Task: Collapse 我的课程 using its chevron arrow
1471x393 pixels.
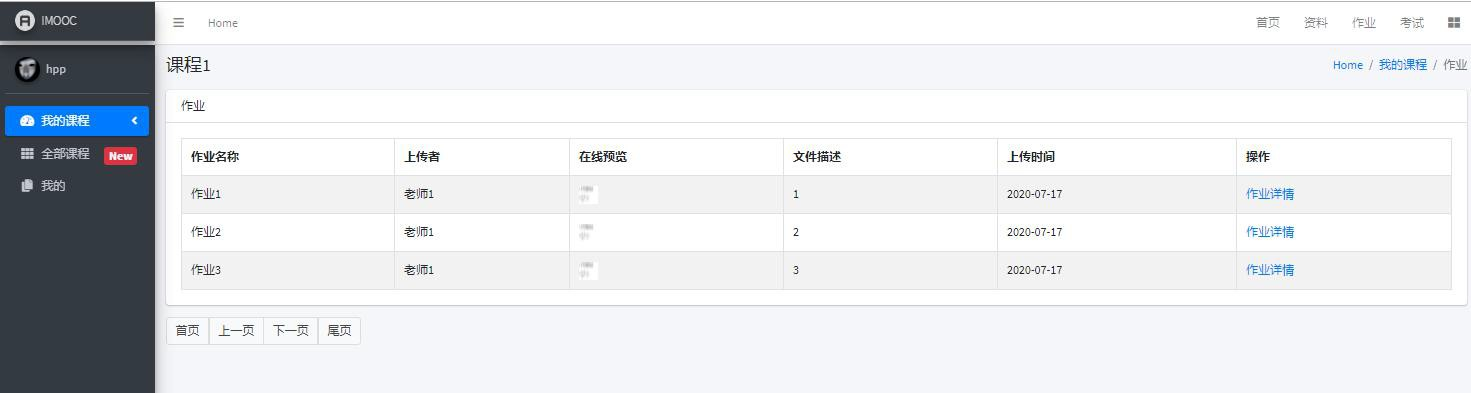Action: coord(134,121)
